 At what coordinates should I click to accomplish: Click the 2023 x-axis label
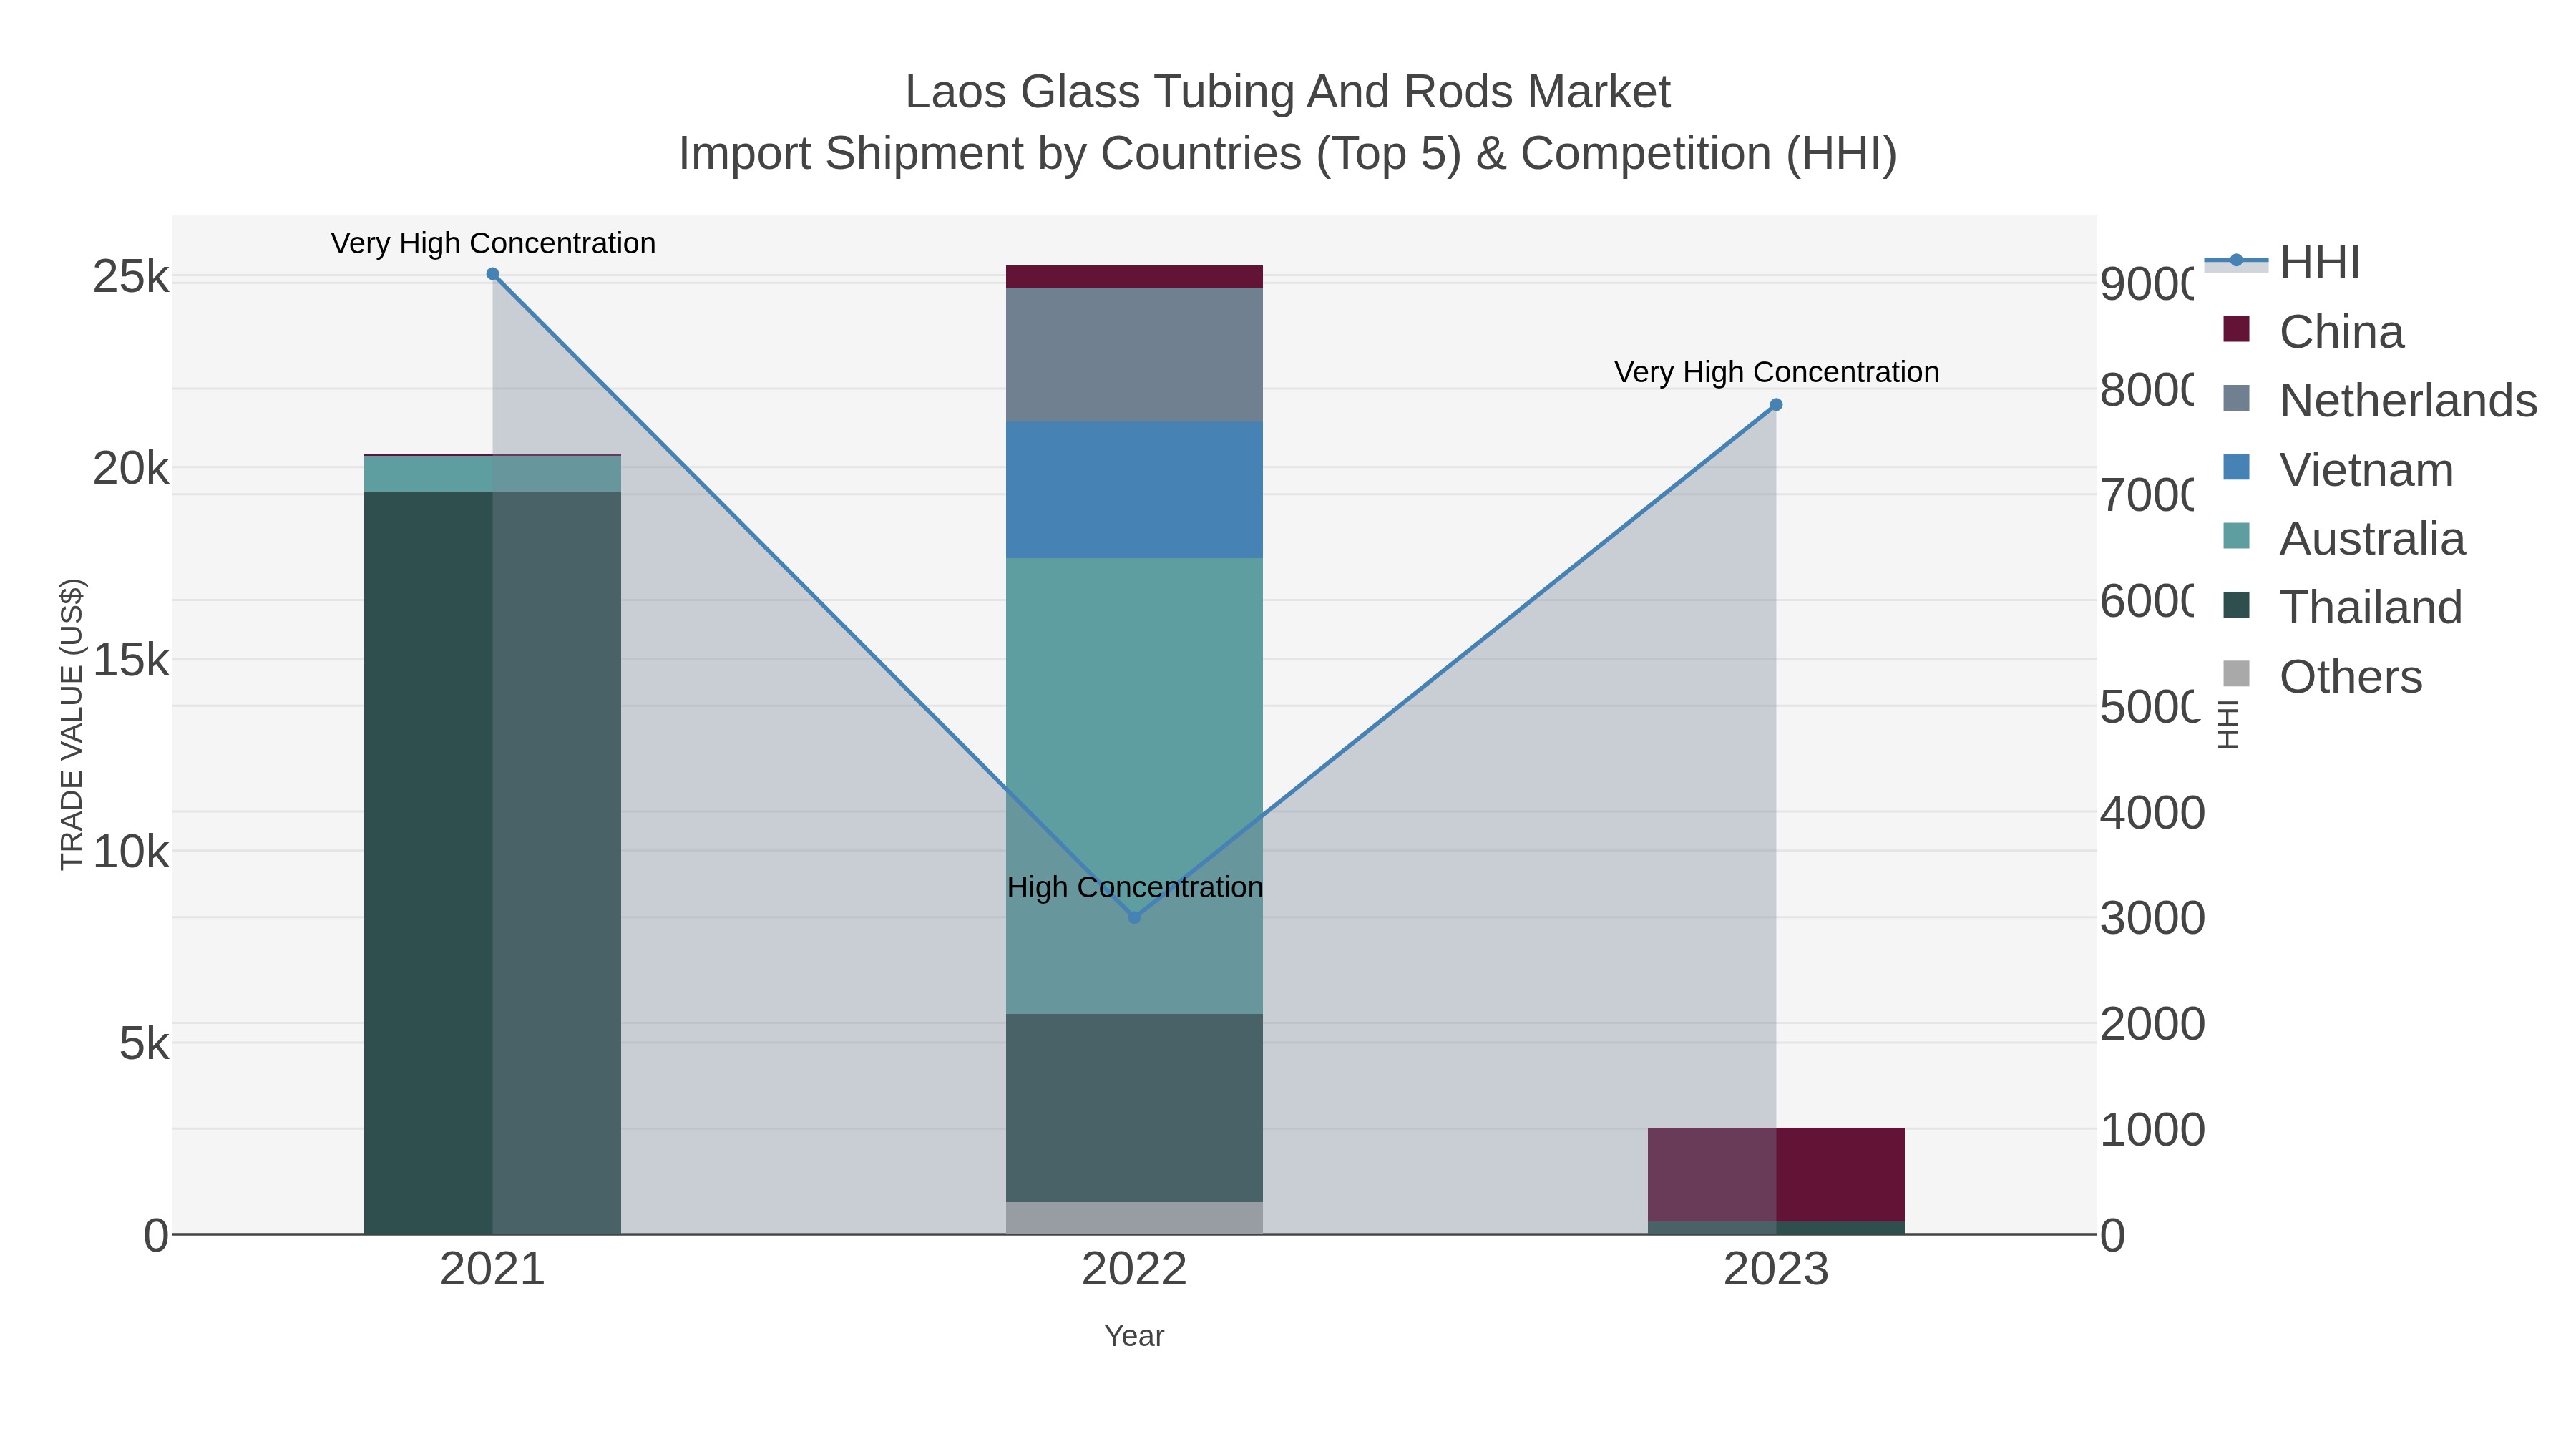pos(1776,1270)
